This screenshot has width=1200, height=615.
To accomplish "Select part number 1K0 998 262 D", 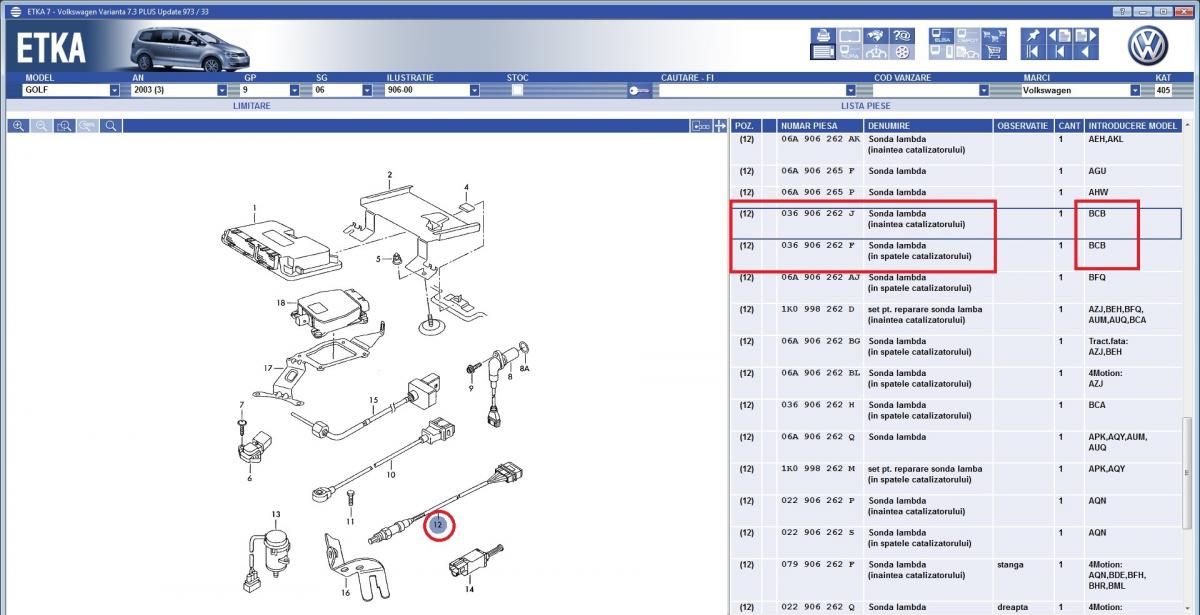I will tap(819, 310).
